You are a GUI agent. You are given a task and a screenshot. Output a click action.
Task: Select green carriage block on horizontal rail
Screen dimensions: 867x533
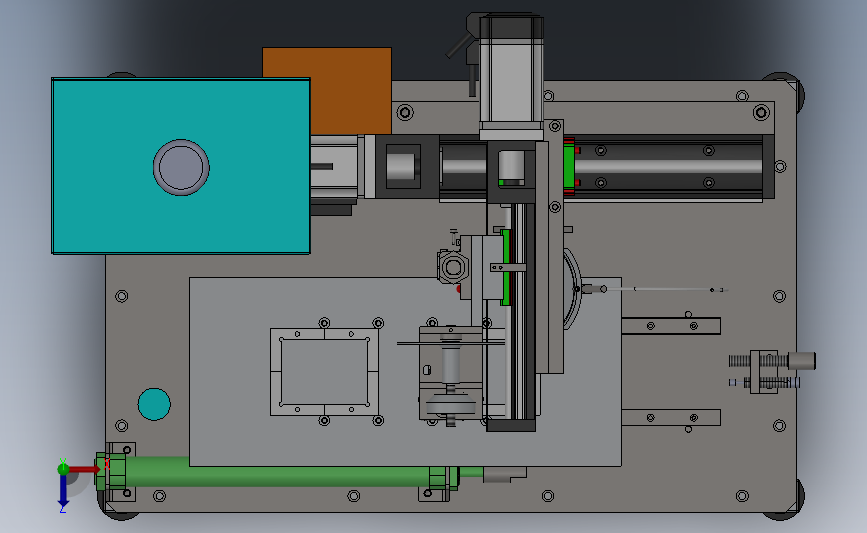[x=569, y=166]
